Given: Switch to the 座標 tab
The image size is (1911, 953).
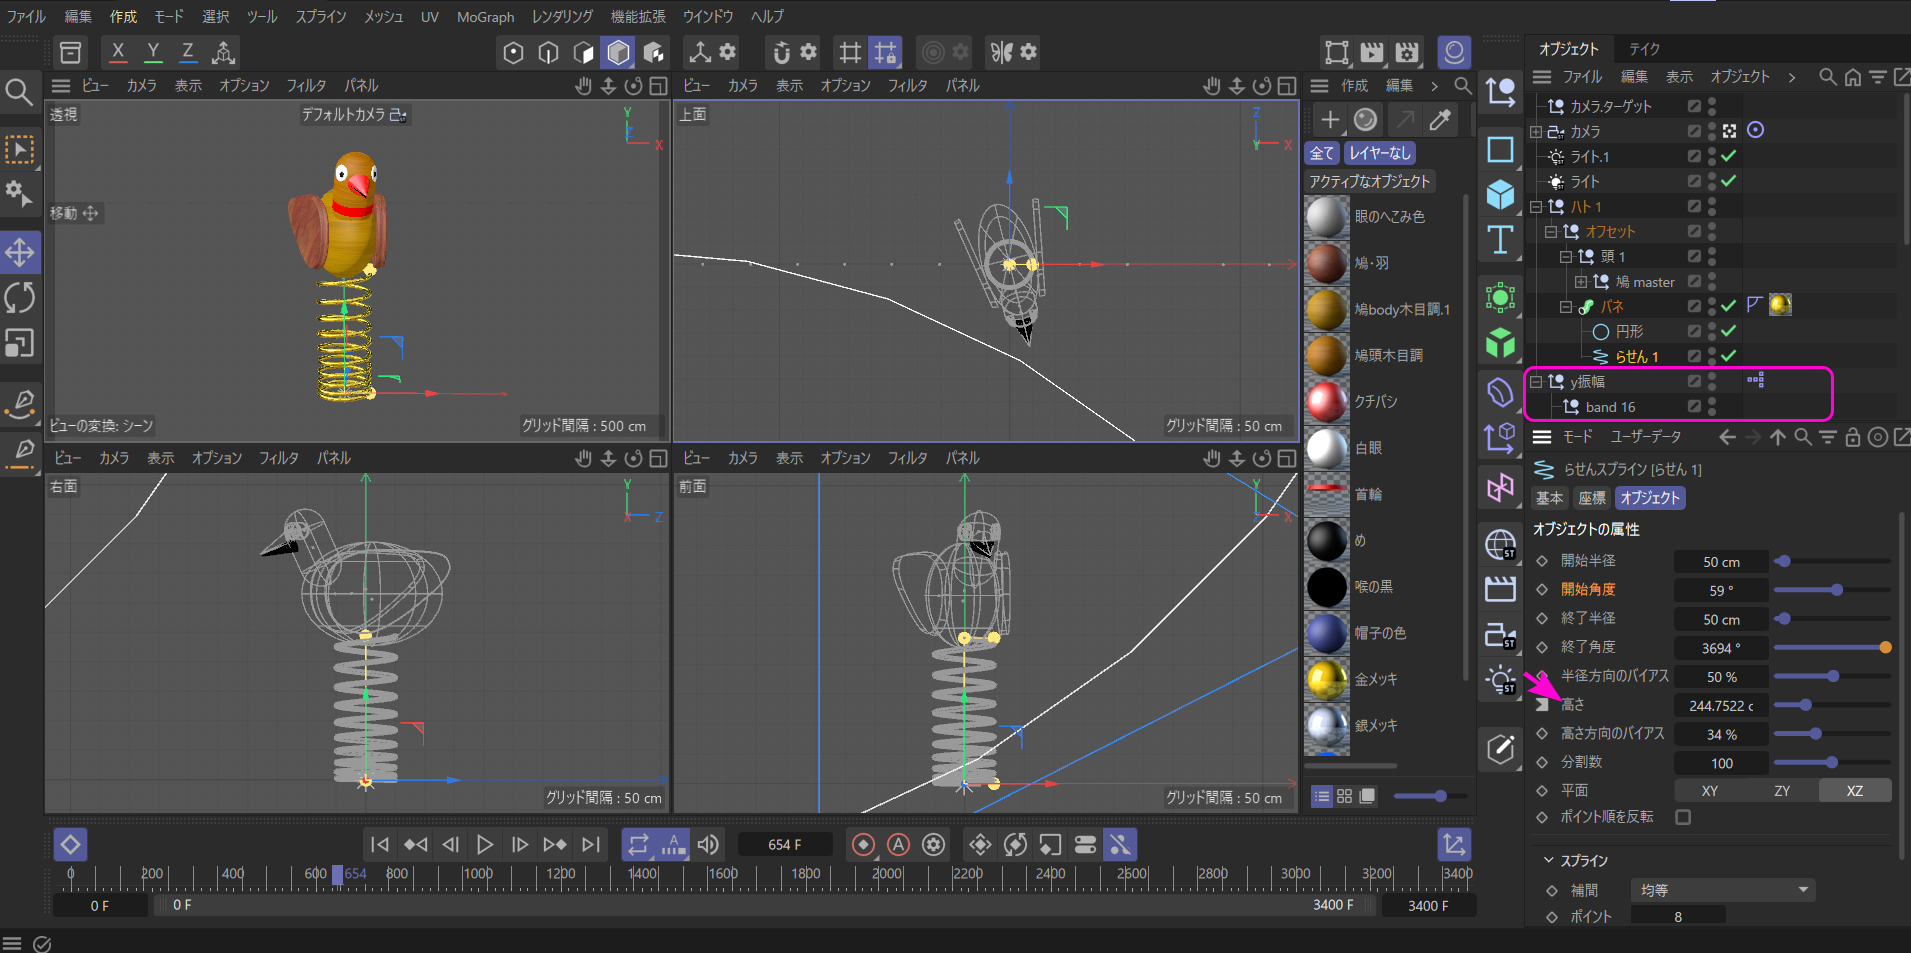Looking at the screenshot, I should [1591, 498].
